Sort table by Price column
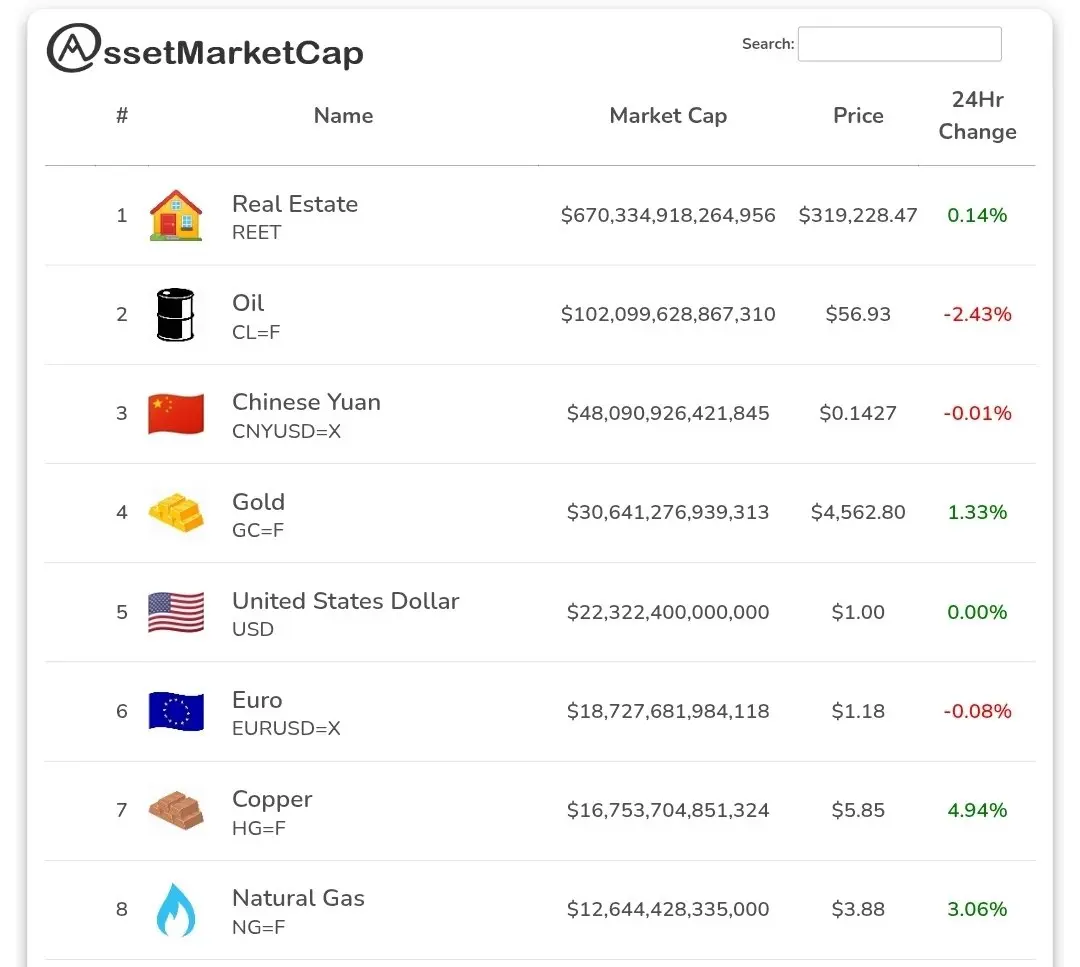The image size is (1080, 967). [858, 116]
